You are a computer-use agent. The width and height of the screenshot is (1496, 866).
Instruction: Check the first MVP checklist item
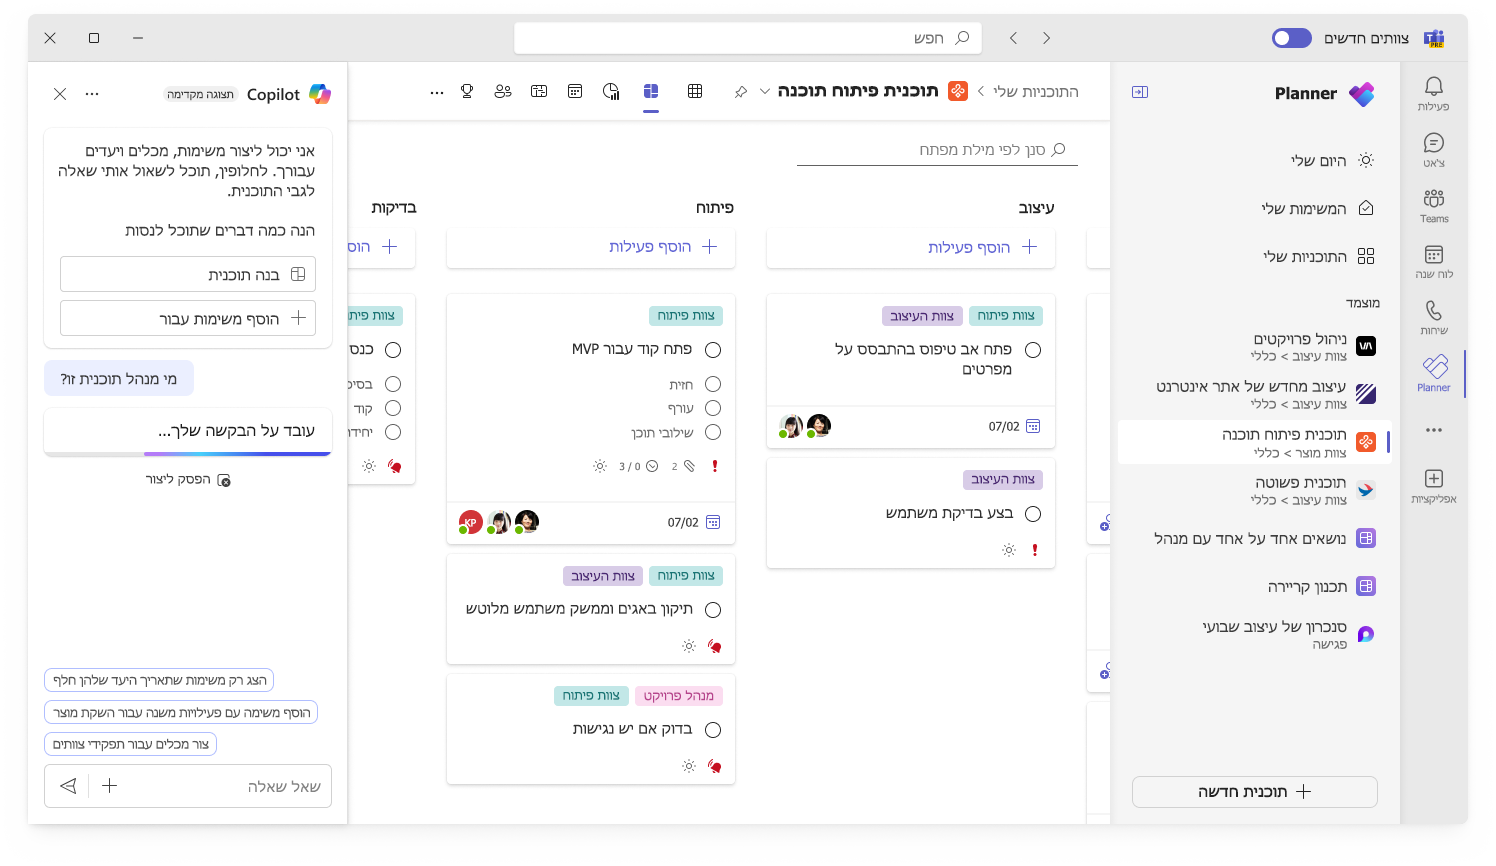click(713, 384)
